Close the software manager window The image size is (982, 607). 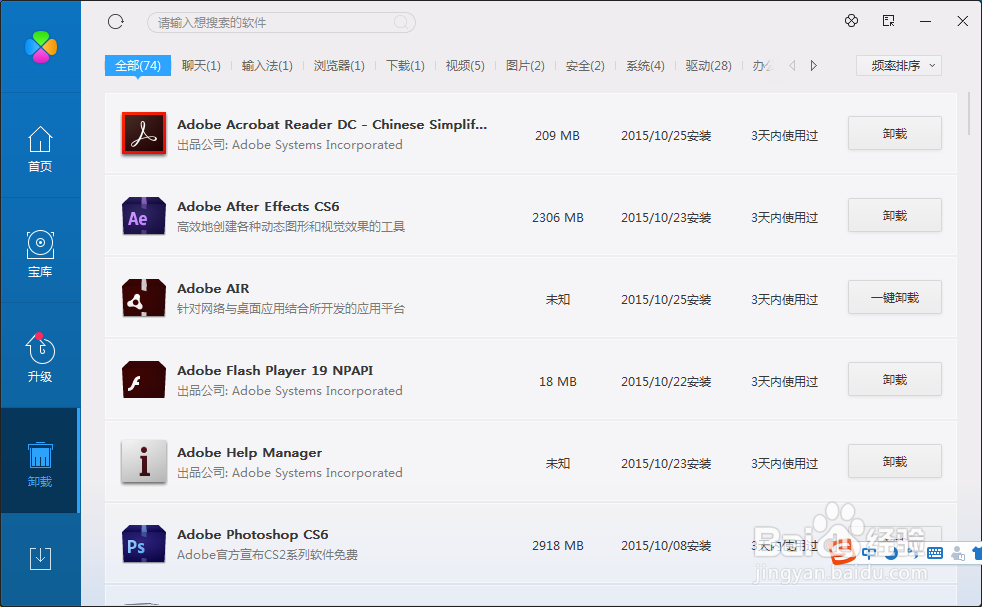[x=963, y=21]
